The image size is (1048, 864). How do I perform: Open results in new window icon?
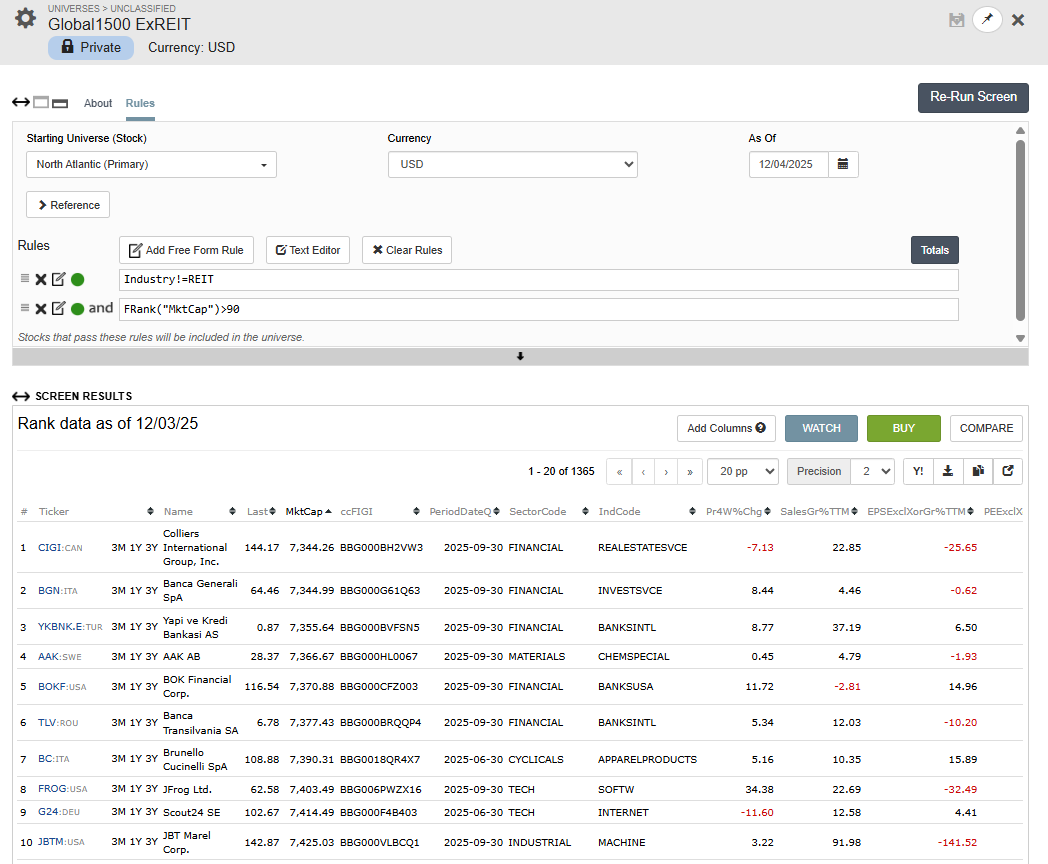1008,471
